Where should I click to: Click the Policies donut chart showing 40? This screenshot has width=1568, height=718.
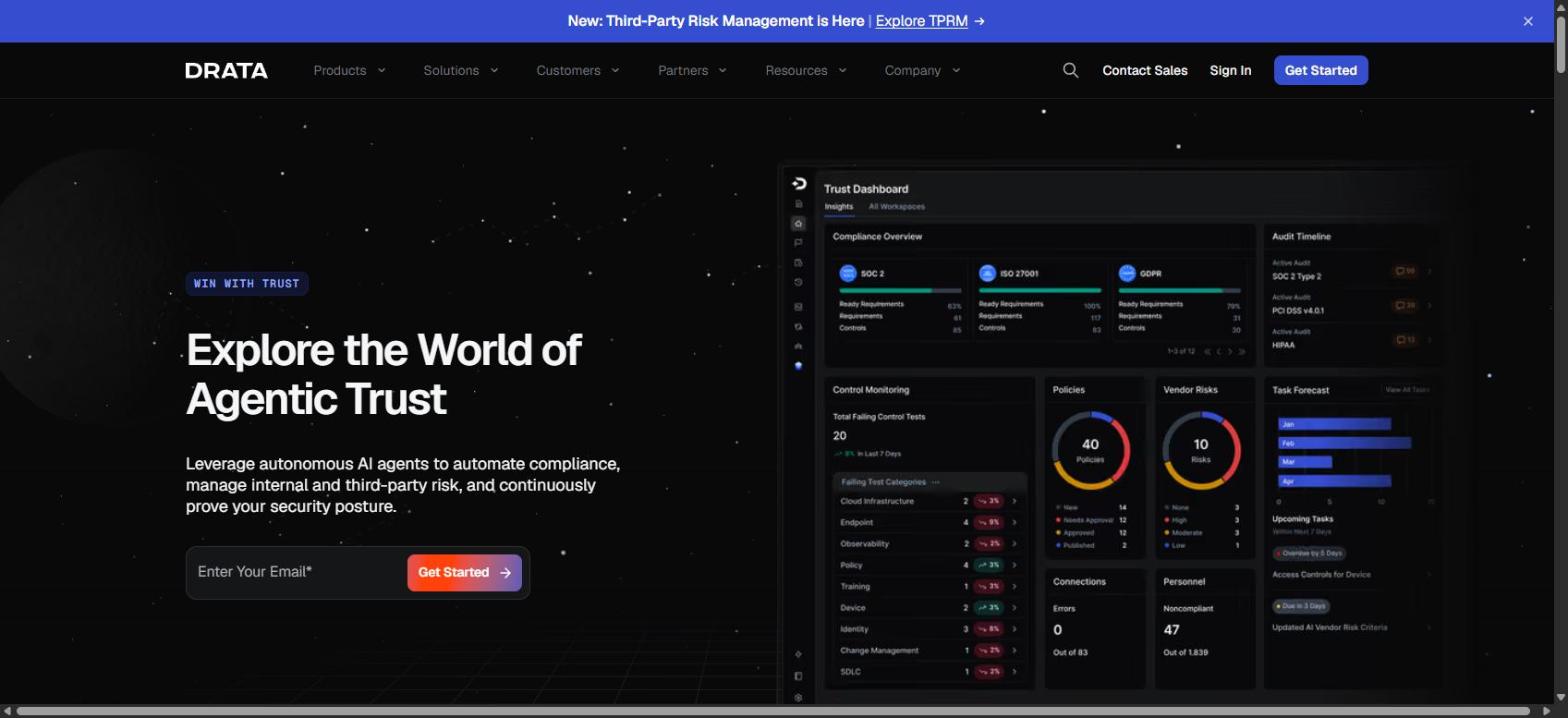click(1090, 450)
